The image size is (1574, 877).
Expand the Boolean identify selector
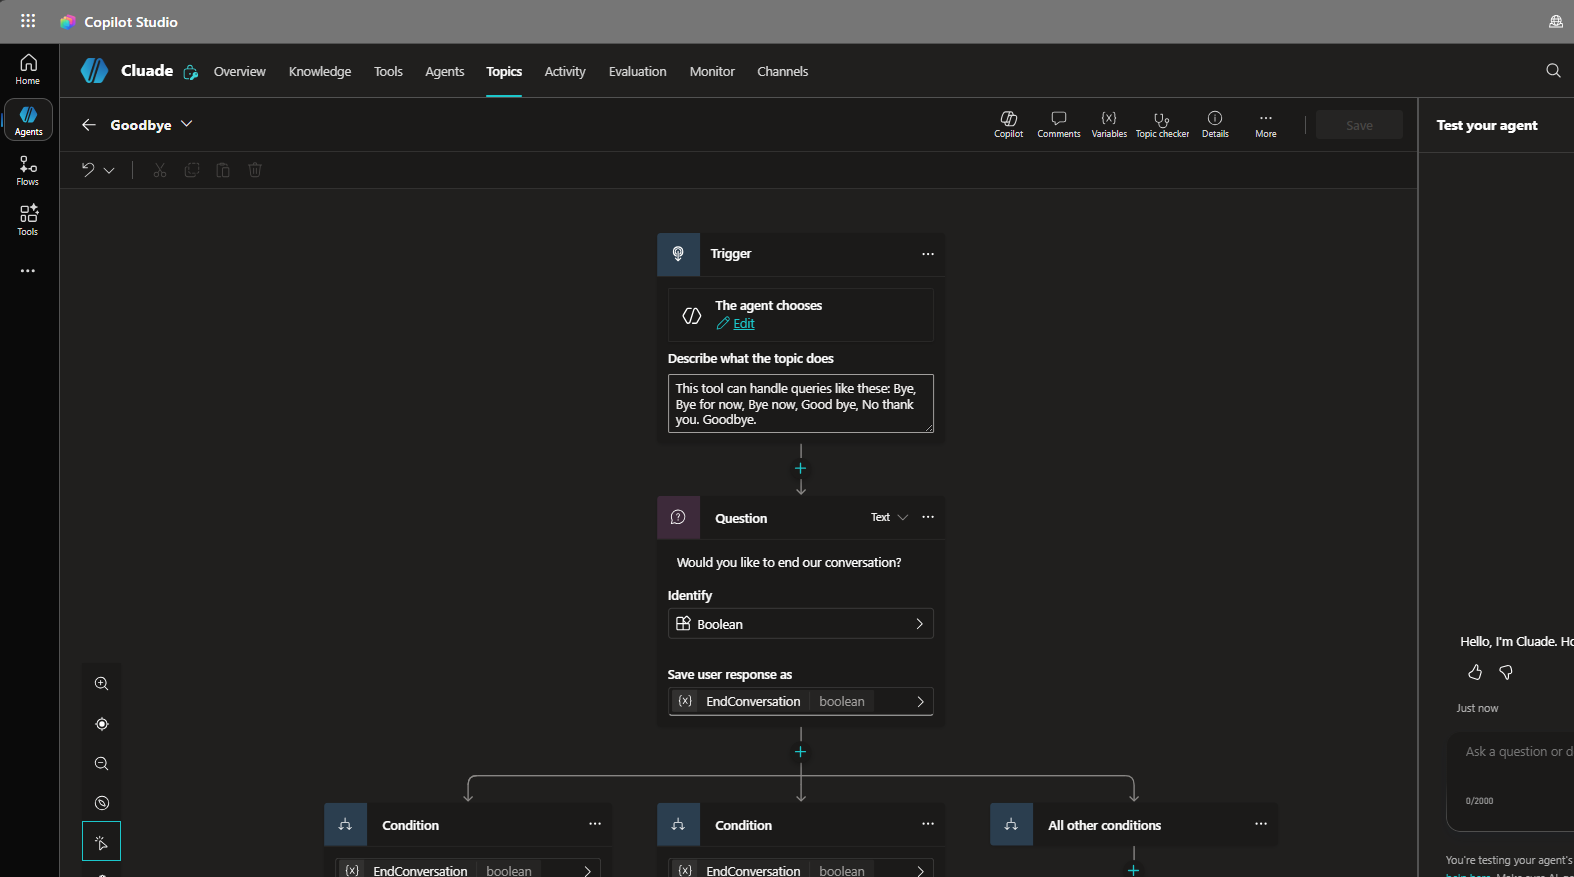coord(800,624)
